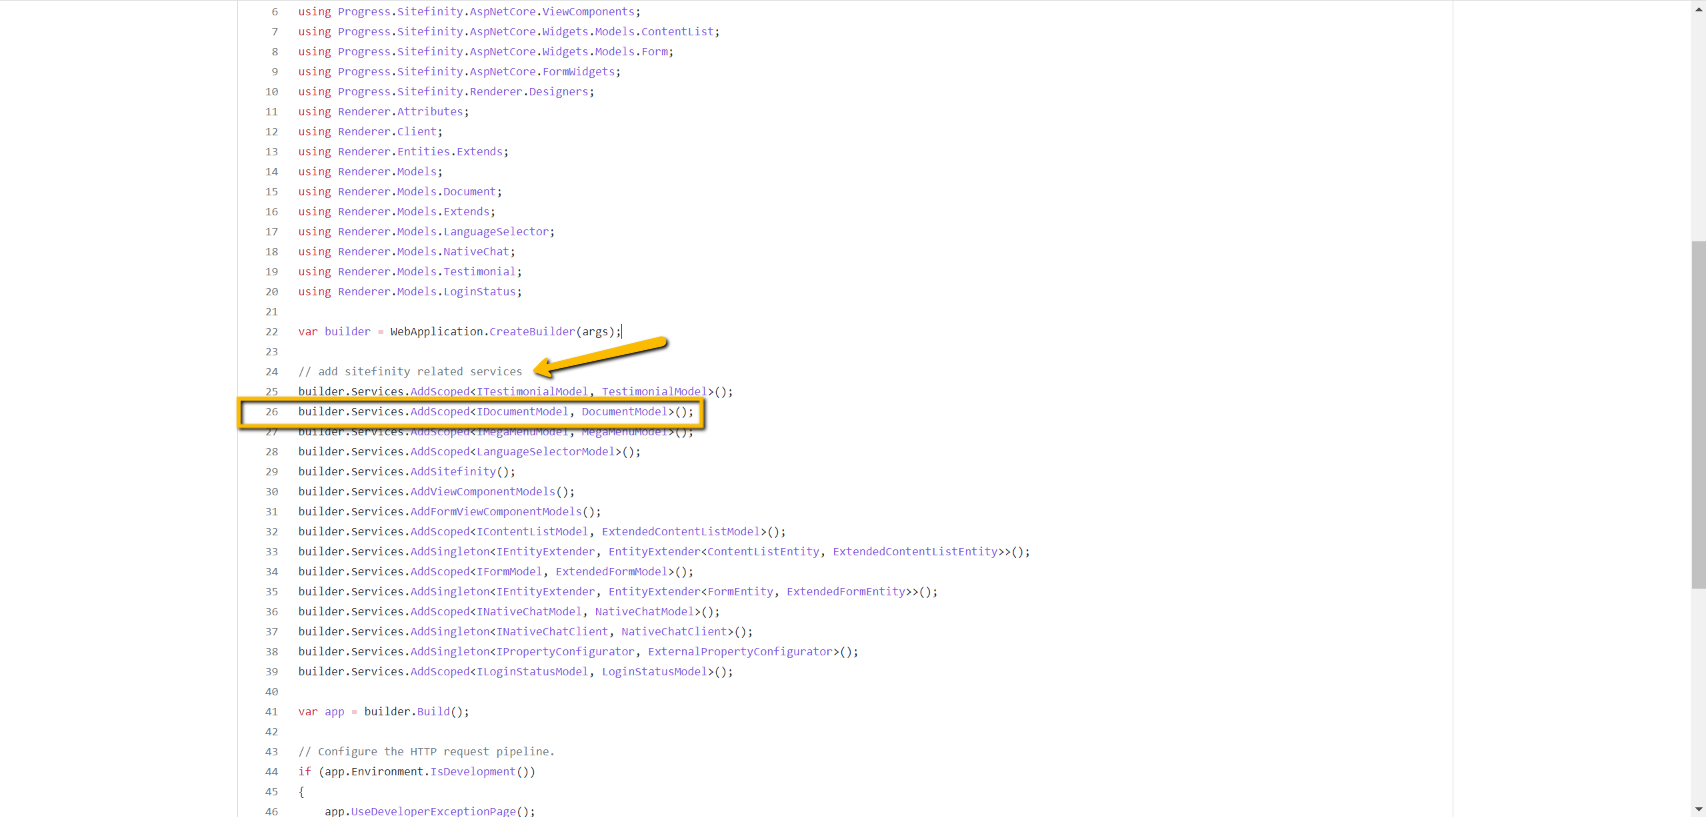This screenshot has height=817, width=1706.
Task: Click 'Attributes' on the line 11 using statement
Action: [430, 112]
